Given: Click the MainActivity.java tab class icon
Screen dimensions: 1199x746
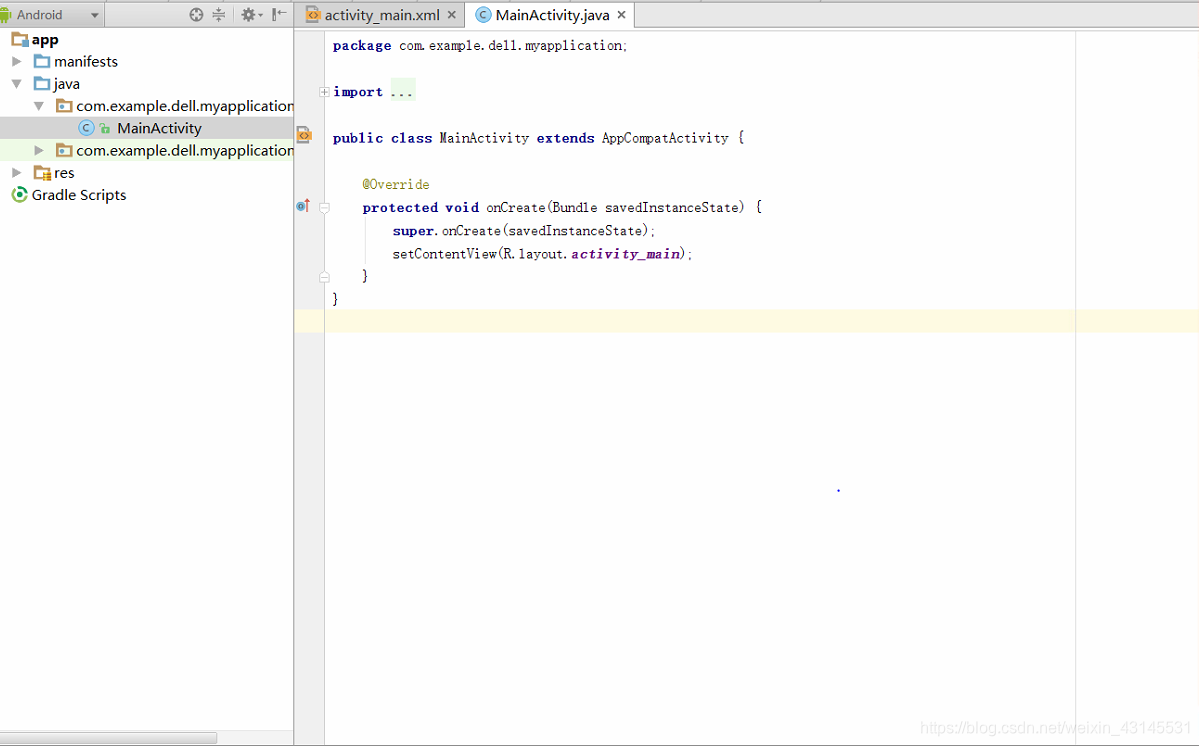Looking at the screenshot, I should click(483, 15).
